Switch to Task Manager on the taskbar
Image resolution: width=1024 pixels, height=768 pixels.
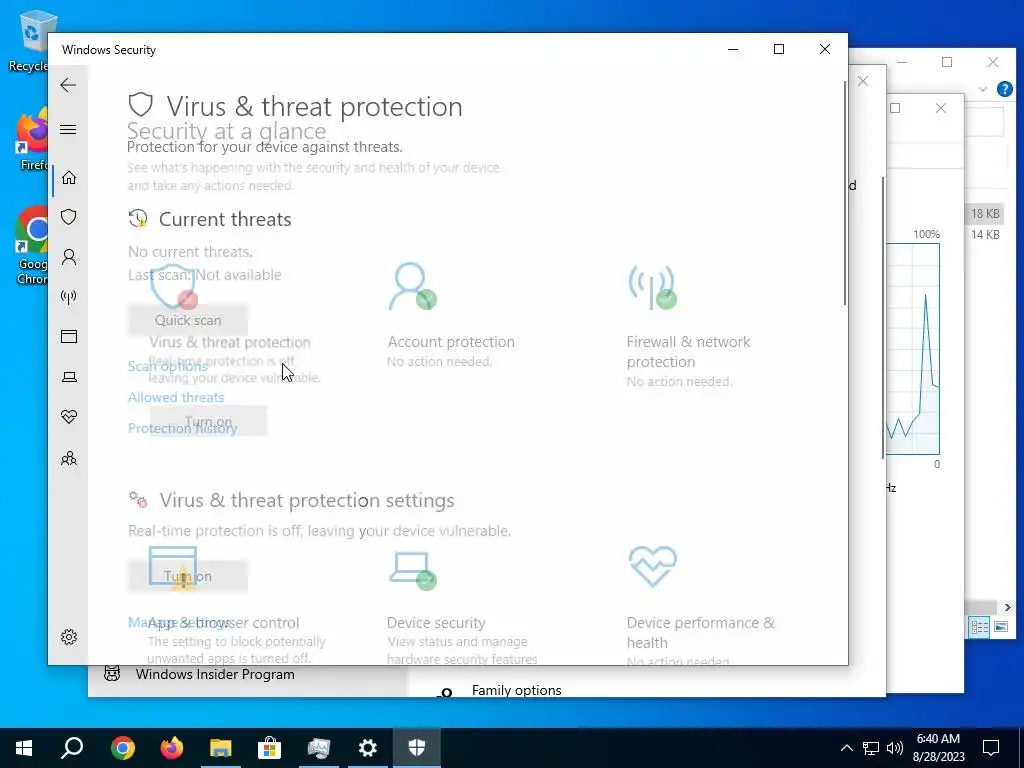[x=319, y=748]
